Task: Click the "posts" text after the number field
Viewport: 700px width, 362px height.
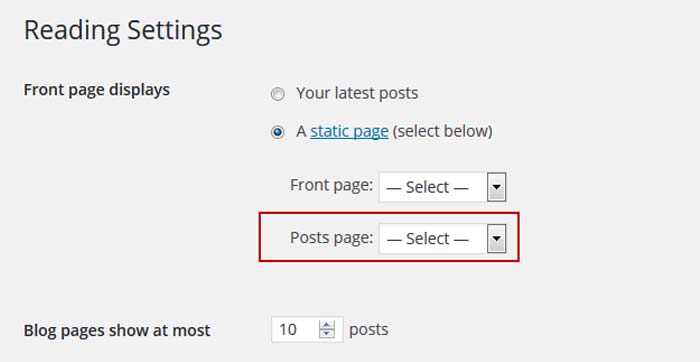Action: (369, 330)
